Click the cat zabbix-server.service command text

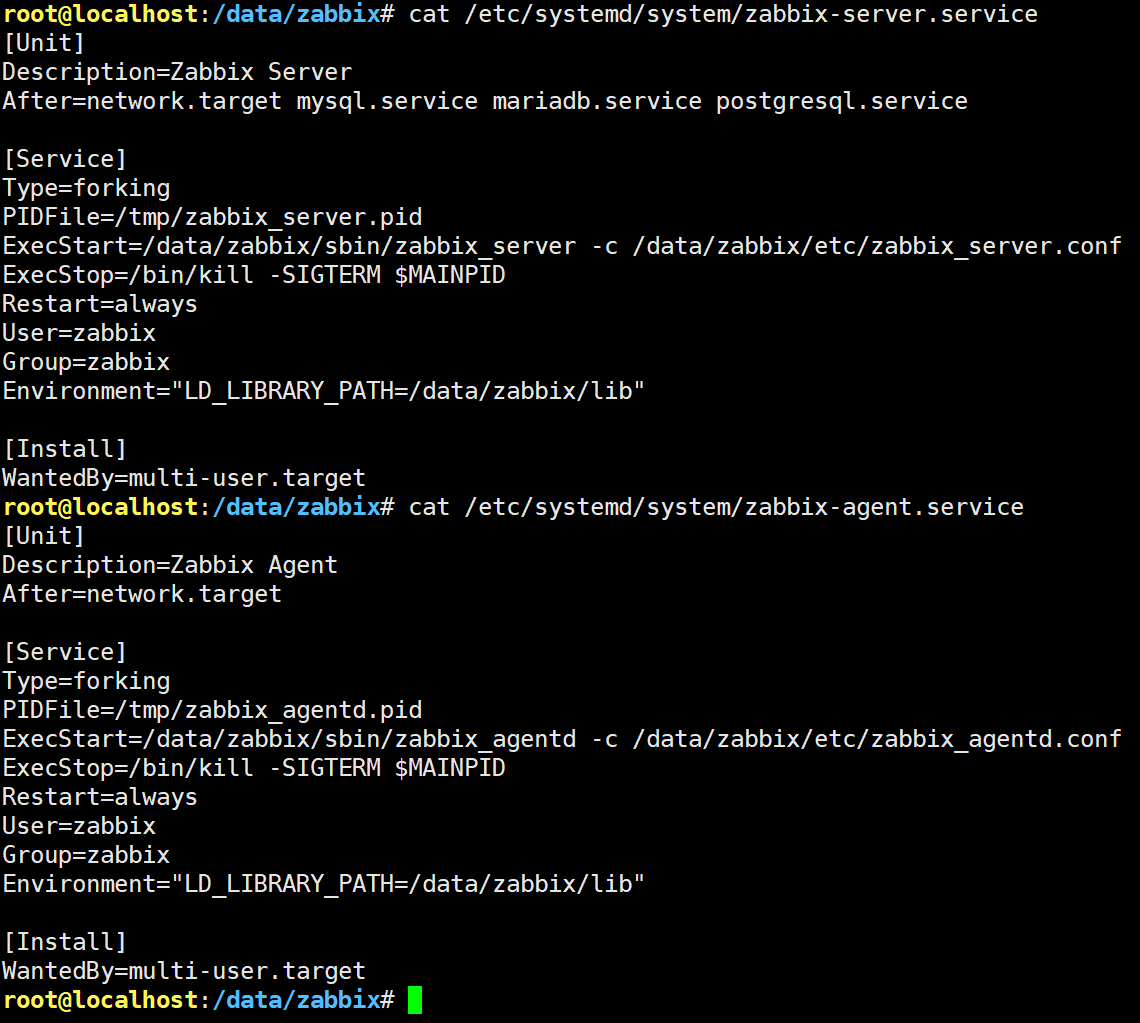pos(723,15)
